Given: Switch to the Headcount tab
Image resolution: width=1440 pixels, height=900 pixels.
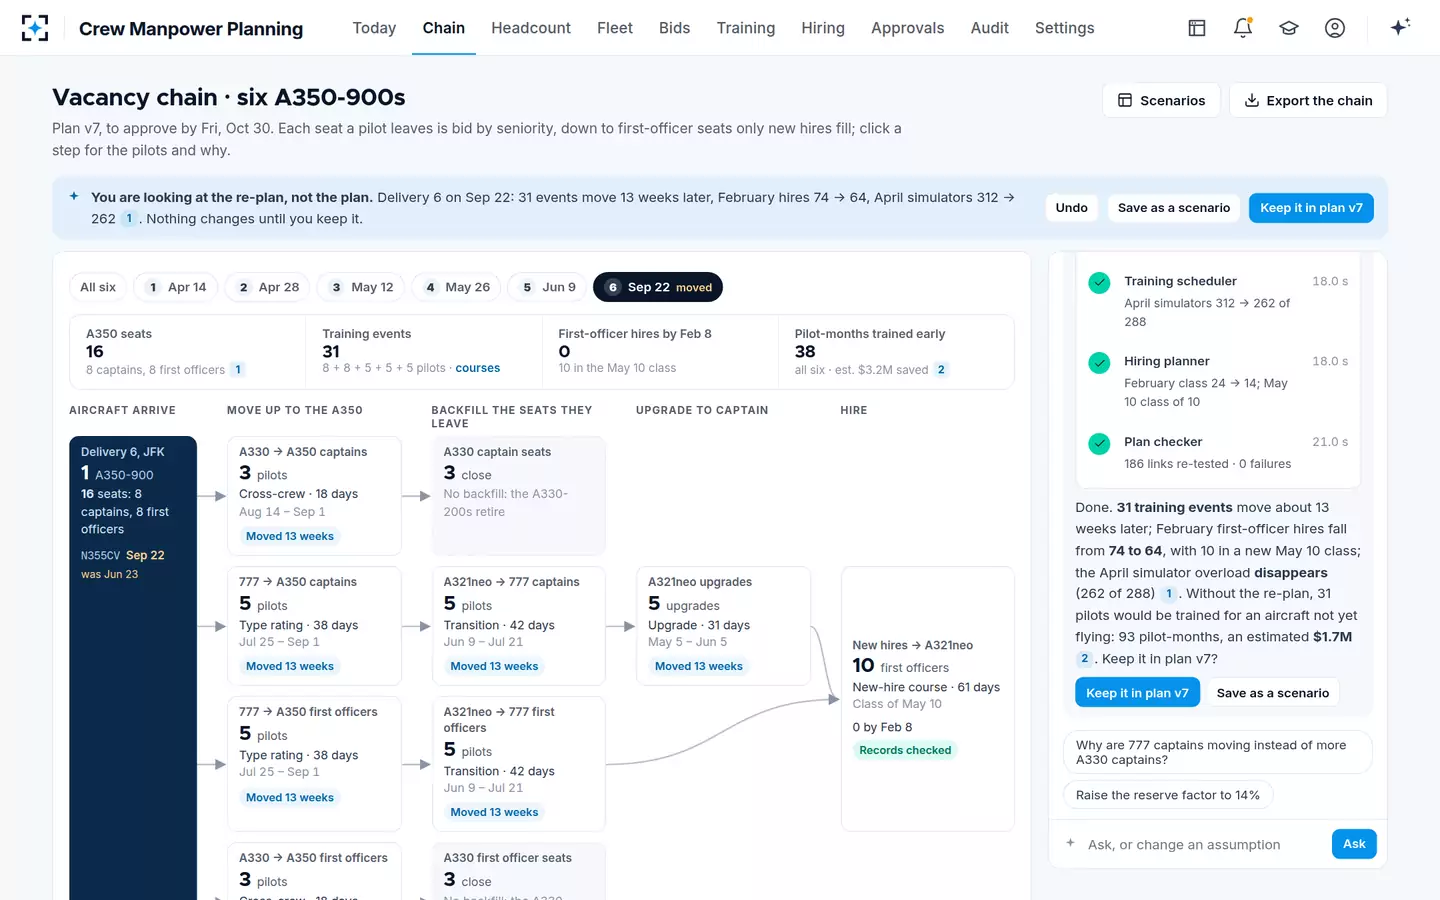Looking at the screenshot, I should coord(531,28).
